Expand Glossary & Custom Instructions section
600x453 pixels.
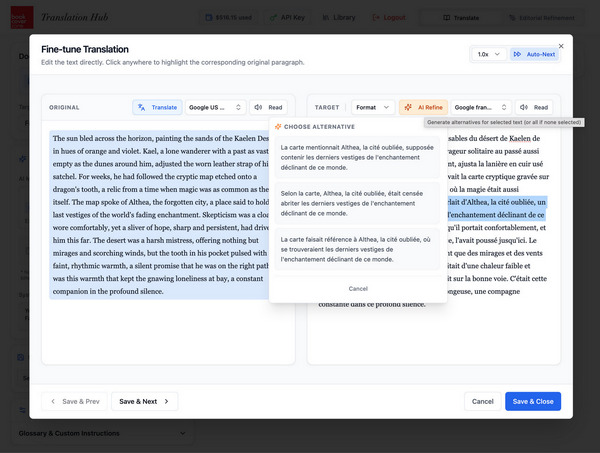click(102, 433)
